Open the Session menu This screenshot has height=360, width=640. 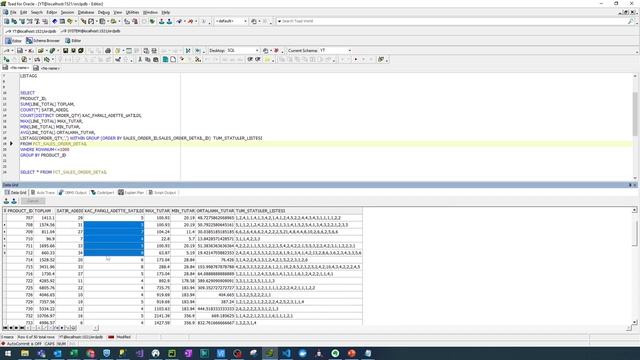click(67, 12)
